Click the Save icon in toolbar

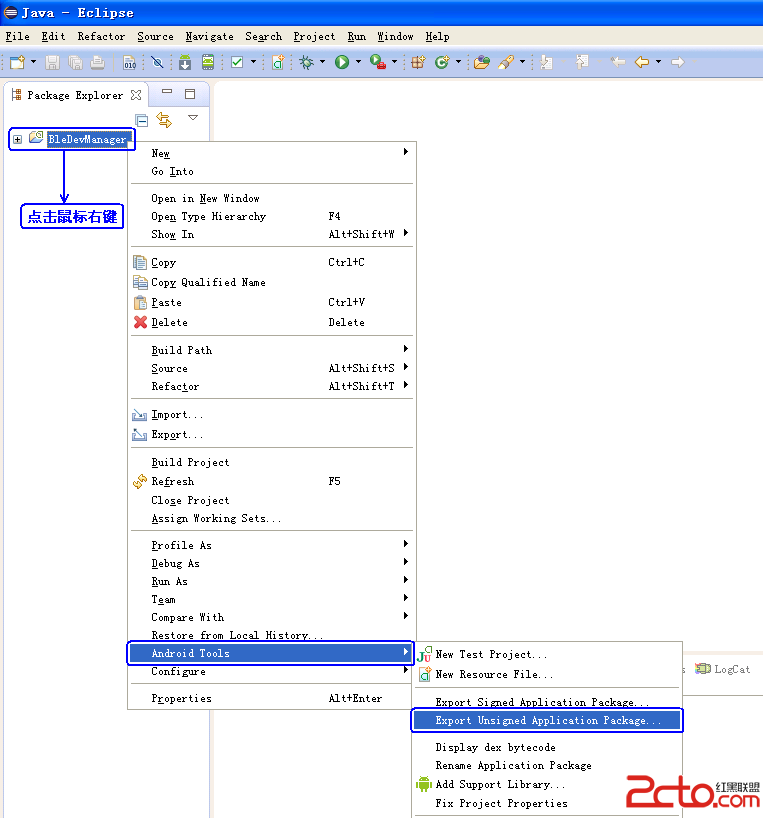pos(52,63)
